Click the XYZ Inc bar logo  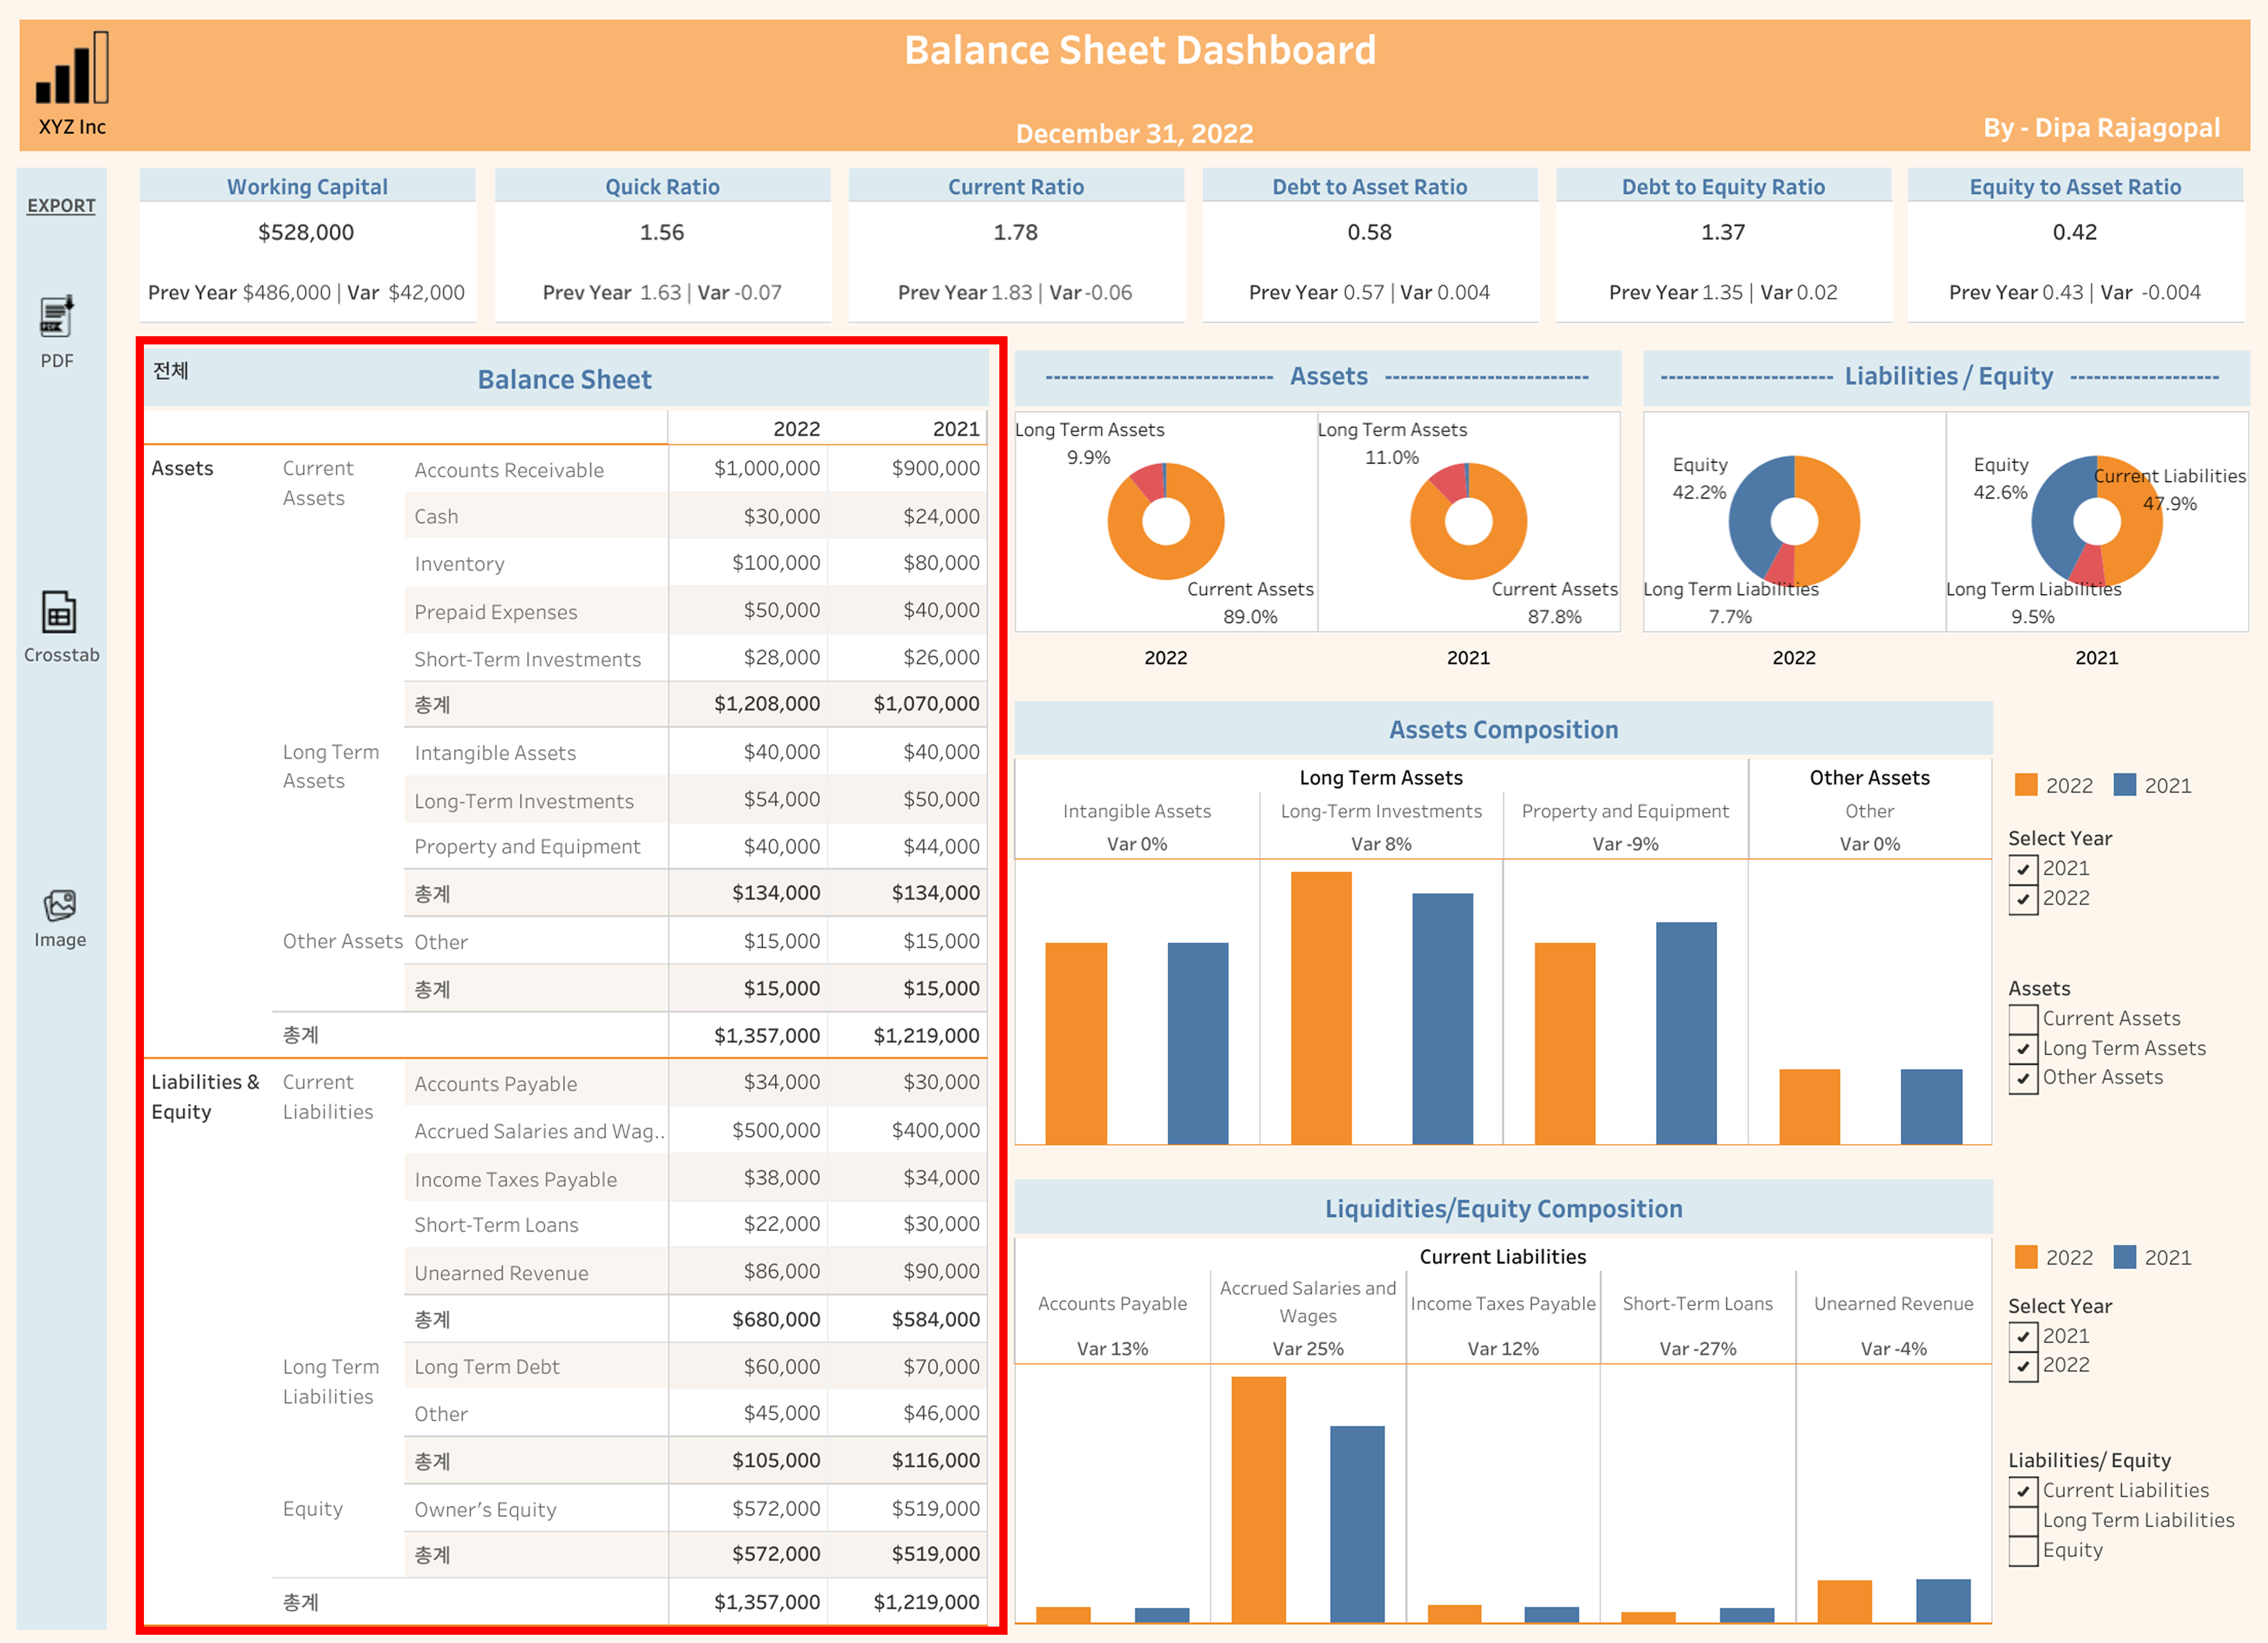point(72,68)
